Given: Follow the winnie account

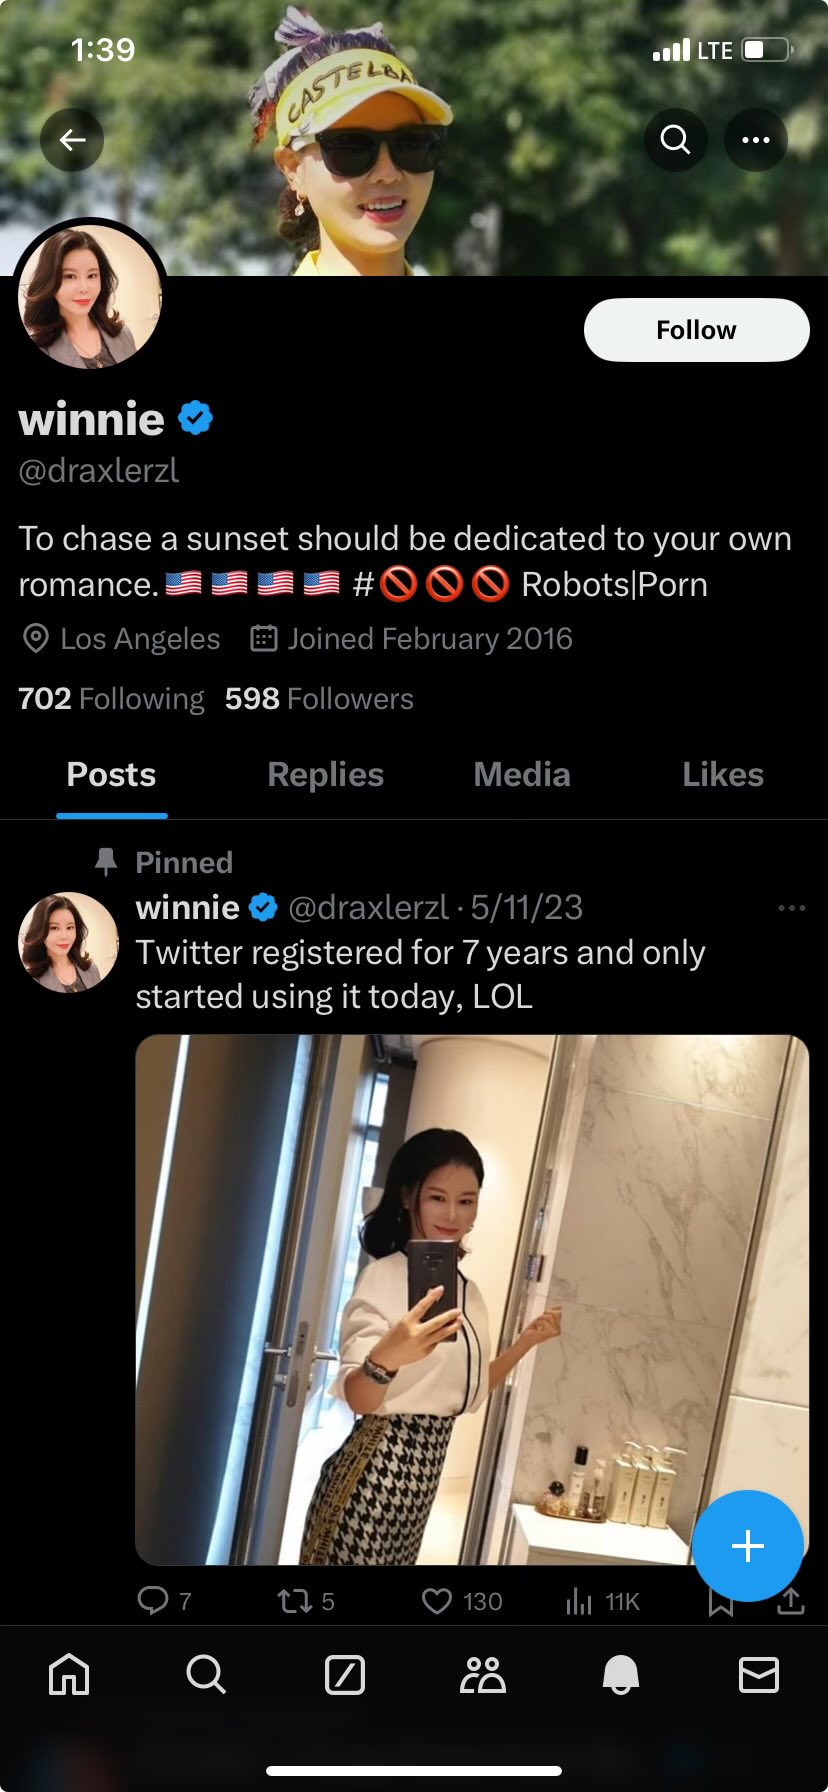Looking at the screenshot, I should point(696,330).
